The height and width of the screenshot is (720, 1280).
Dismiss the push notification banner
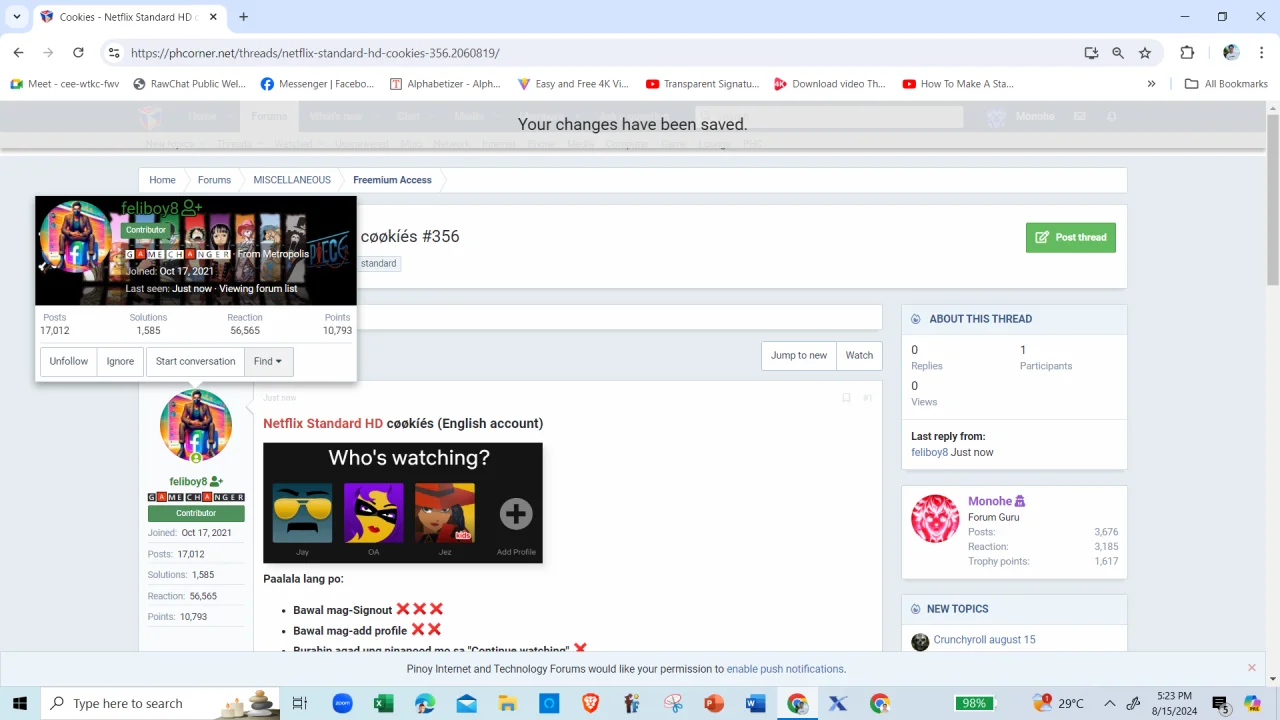(1251, 668)
